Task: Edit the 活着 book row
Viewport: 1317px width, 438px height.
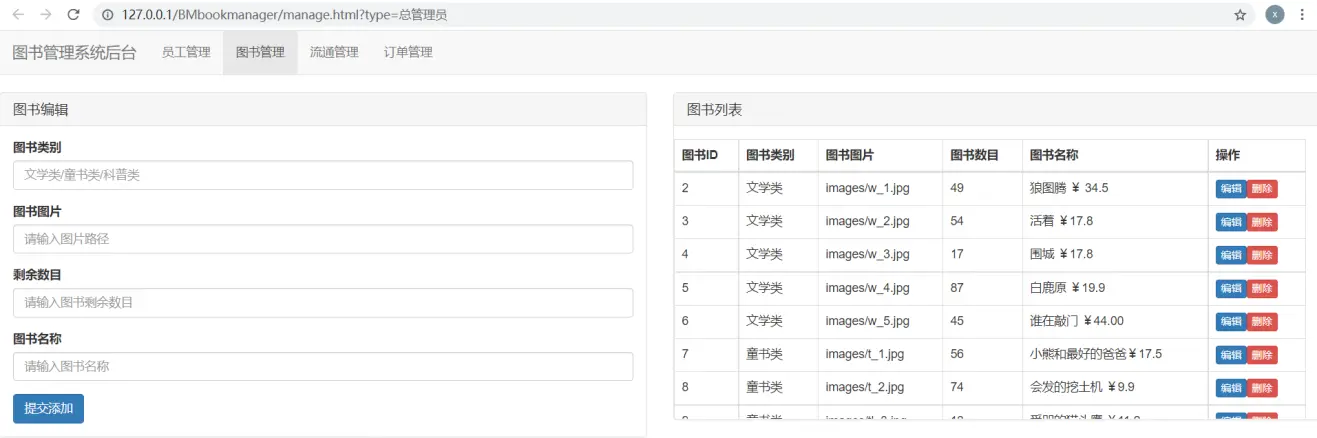Action: tap(1231, 221)
